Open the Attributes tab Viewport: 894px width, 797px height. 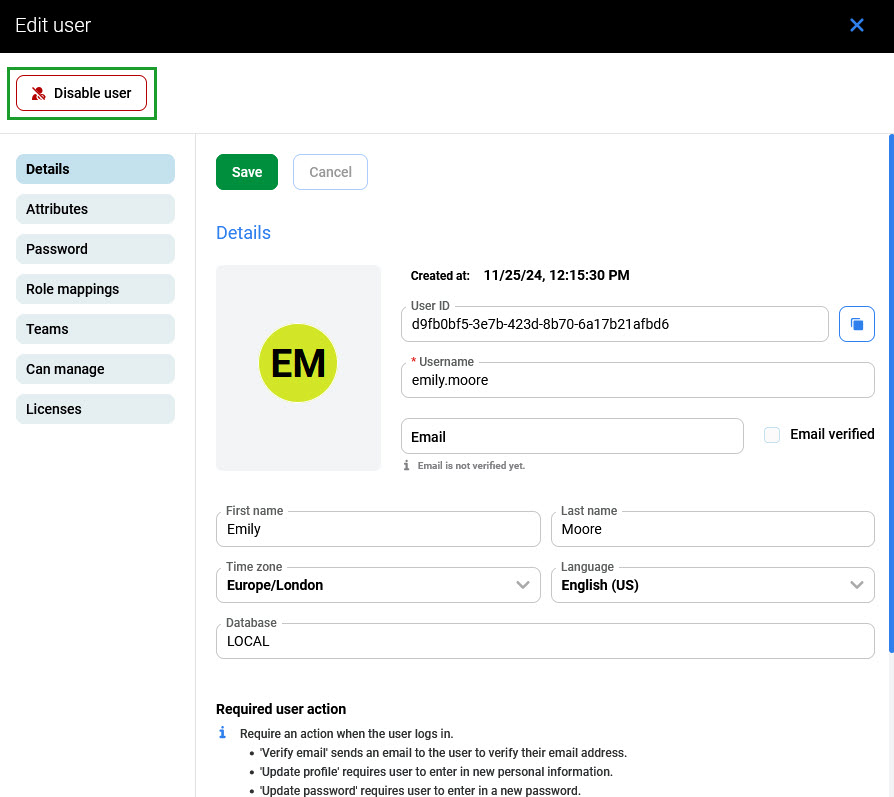click(x=95, y=209)
